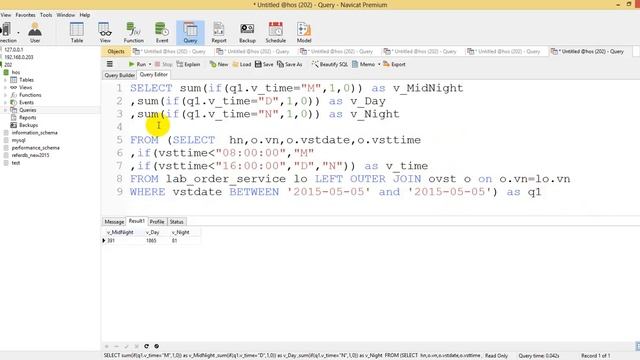This screenshot has height=360, width=640.
Task: Click the Record 1 of 1 status text
Action: (596, 356)
